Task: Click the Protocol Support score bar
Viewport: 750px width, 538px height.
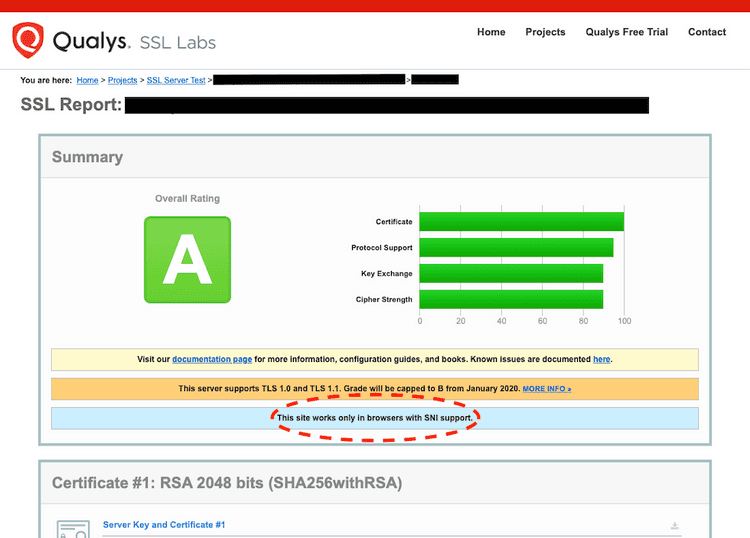Action: coord(516,247)
